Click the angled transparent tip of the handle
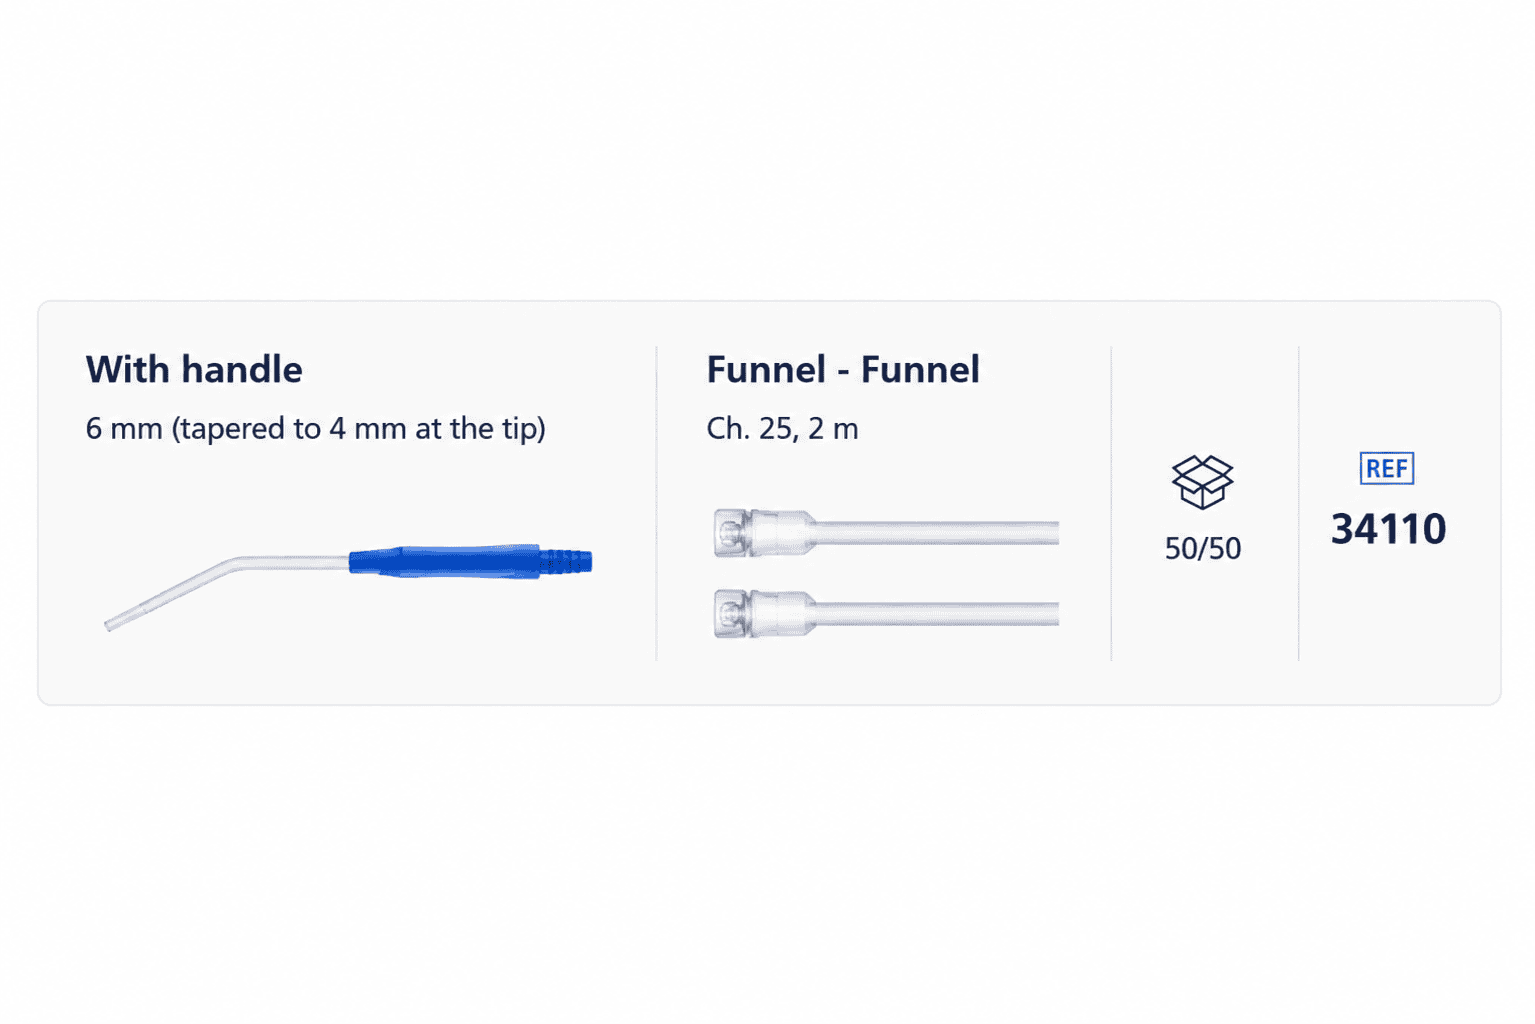 click(170, 595)
